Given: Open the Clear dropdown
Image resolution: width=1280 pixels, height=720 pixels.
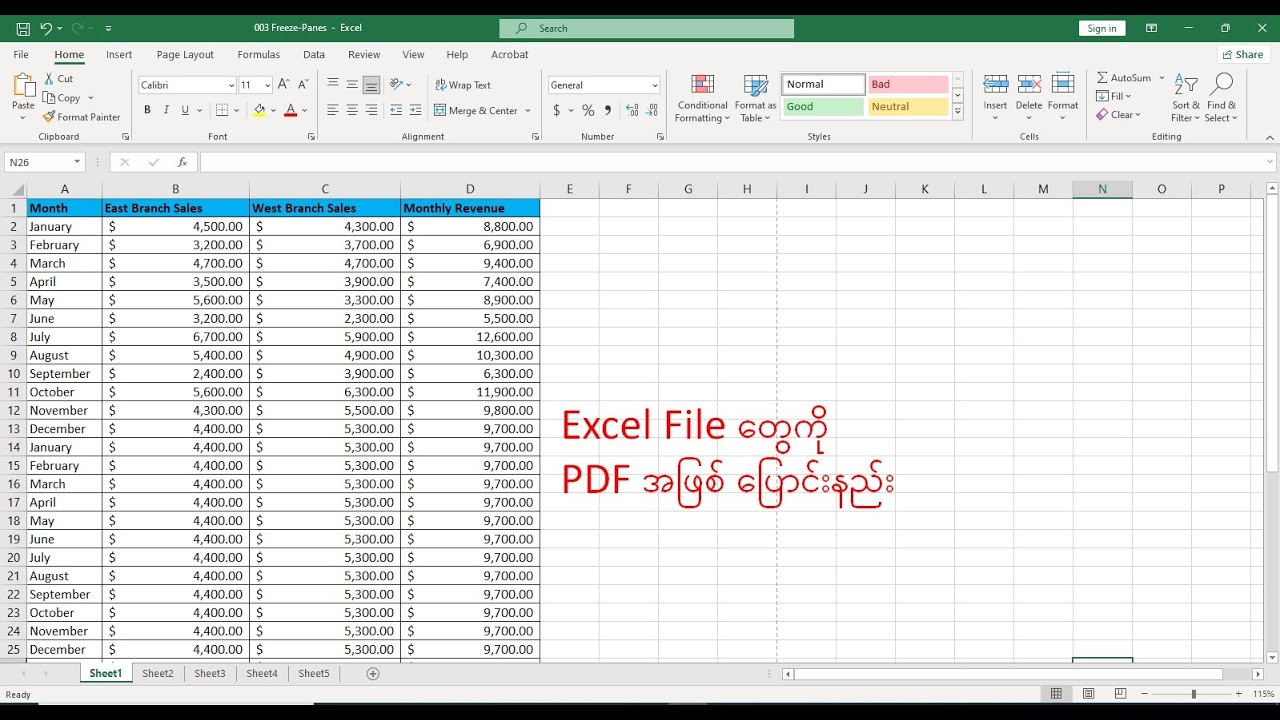Looking at the screenshot, I should 1118,115.
